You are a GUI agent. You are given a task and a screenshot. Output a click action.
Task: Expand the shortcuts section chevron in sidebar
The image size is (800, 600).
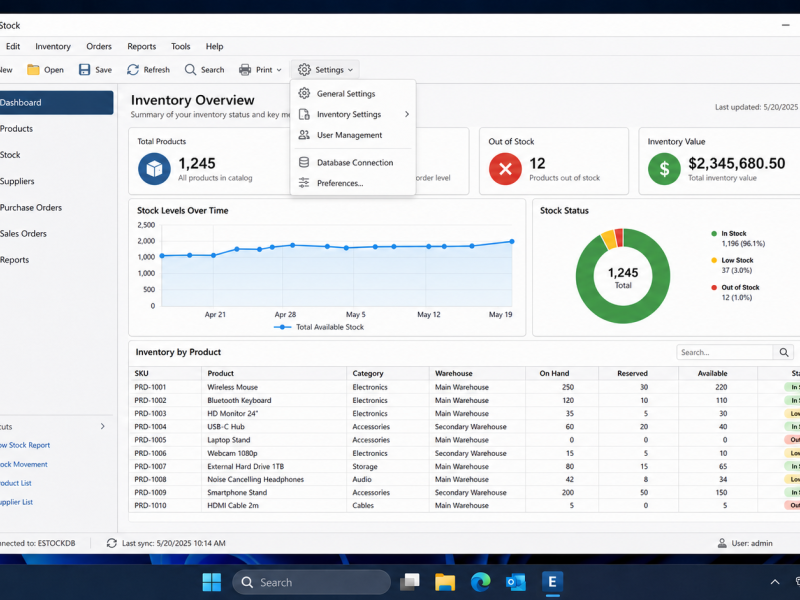click(x=103, y=426)
